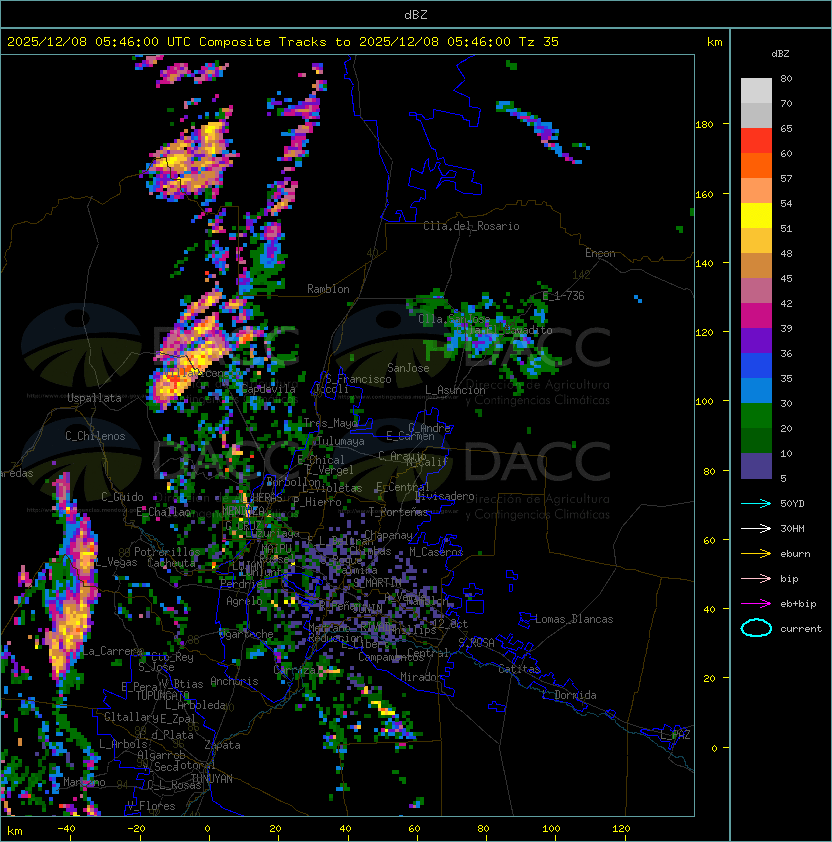Click the white 30HM arrow legend icon
The image size is (832, 842).
756,528
